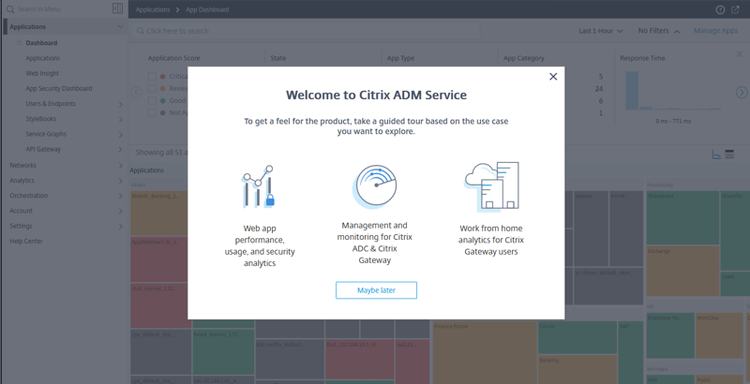
Task: Click 'Web app performance, usage, and security analytics' text
Action: pyautogui.click(x=260, y=246)
